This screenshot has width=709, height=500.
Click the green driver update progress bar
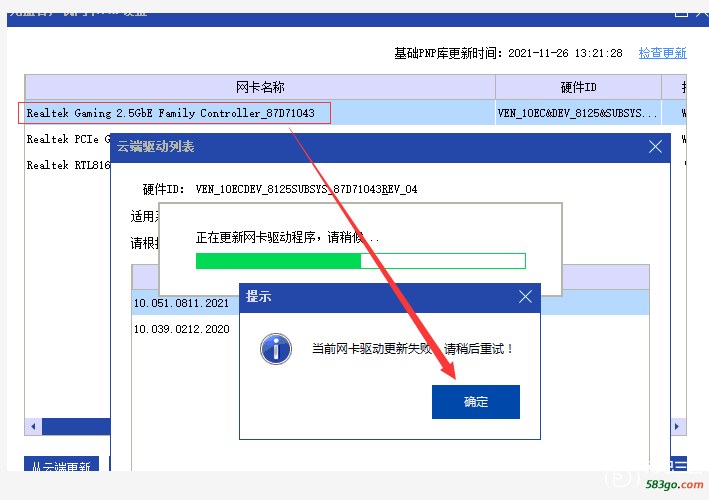(360, 261)
